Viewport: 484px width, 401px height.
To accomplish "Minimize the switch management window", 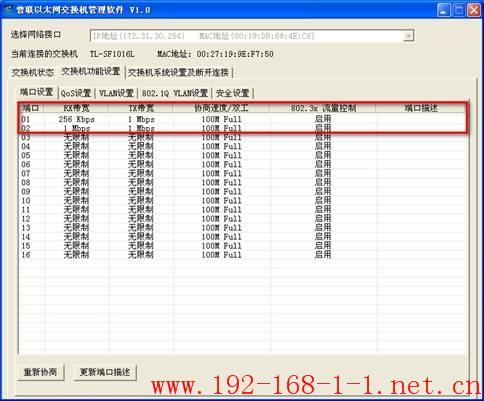I will click(x=443, y=10).
